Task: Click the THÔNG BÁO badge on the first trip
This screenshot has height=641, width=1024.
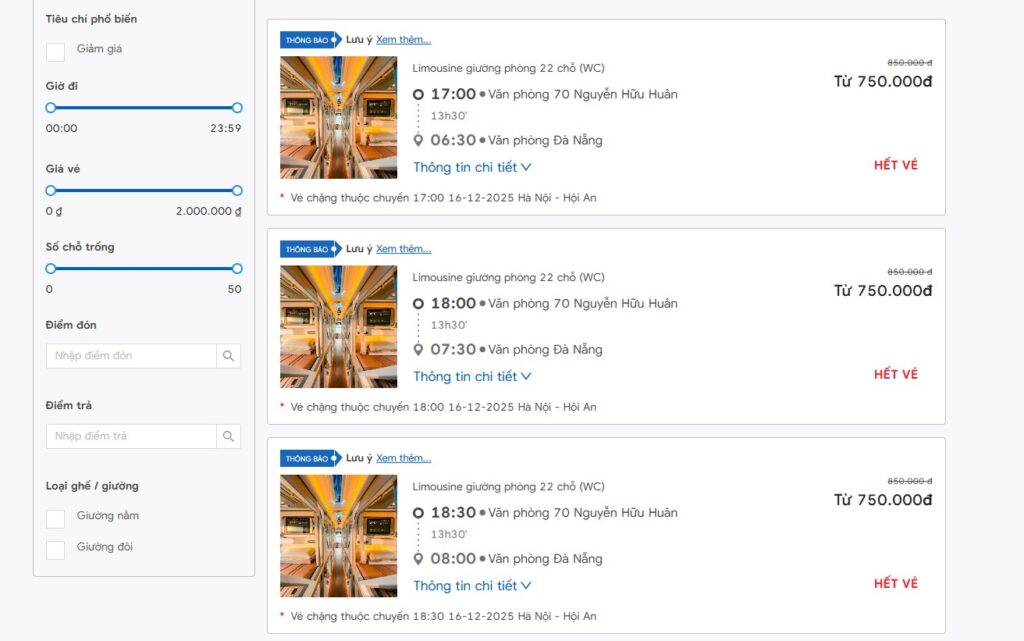Action: point(308,38)
